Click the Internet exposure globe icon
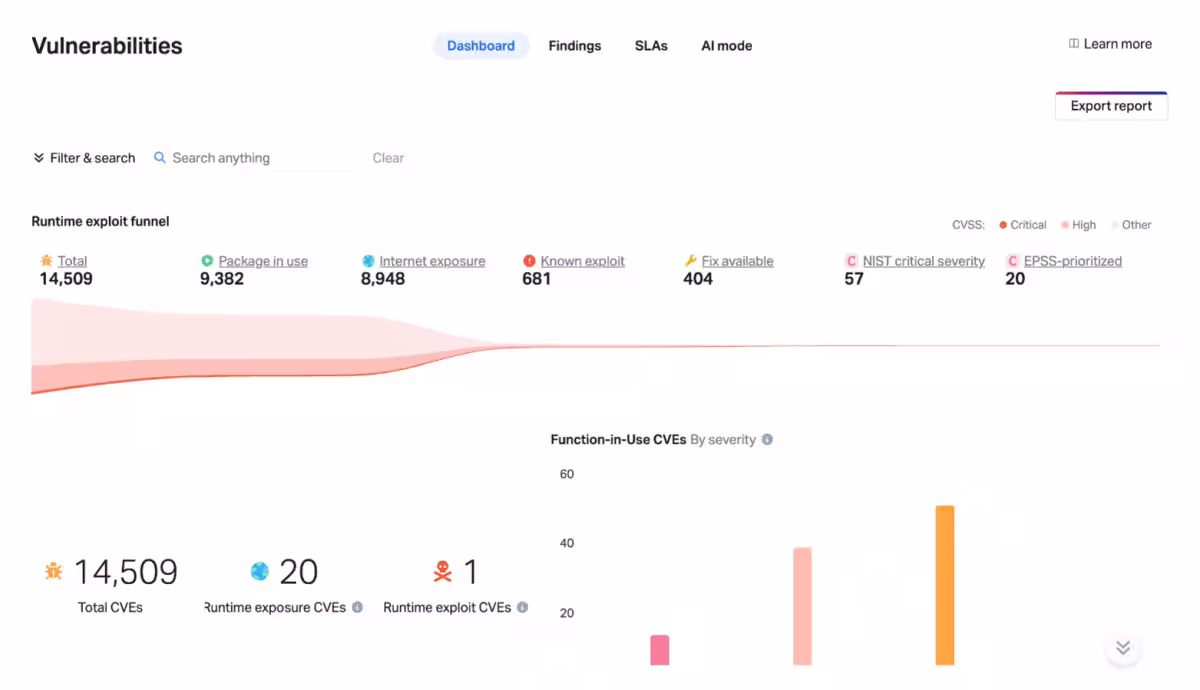1200x690 pixels. (x=368, y=261)
